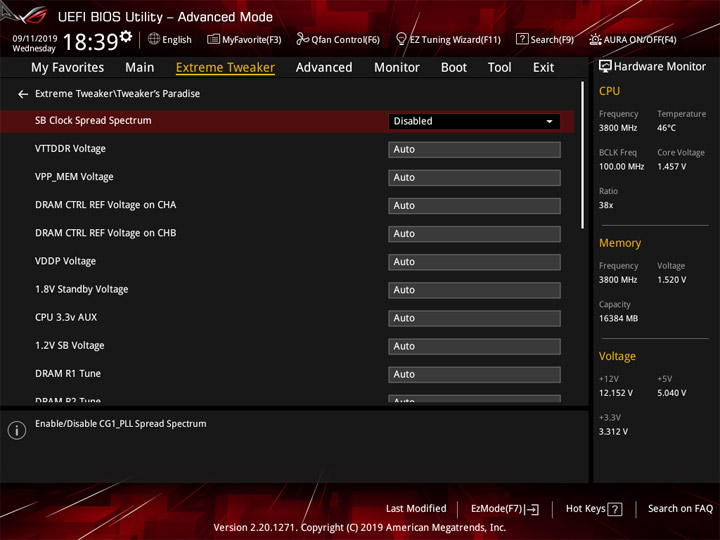This screenshot has width=720, height=540.
Task: Click the 1.2V SB Voltage Auto field
Action: click(x=474, y=346)
